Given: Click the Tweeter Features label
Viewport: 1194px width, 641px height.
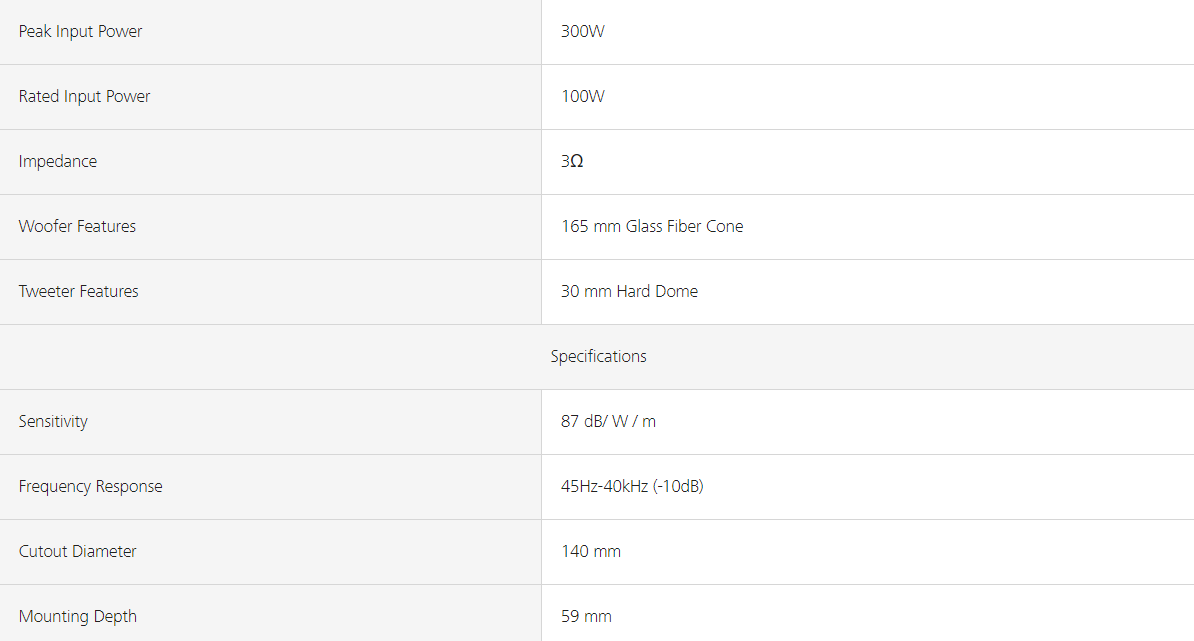Looking at the screenshot, I should point(78,292).
